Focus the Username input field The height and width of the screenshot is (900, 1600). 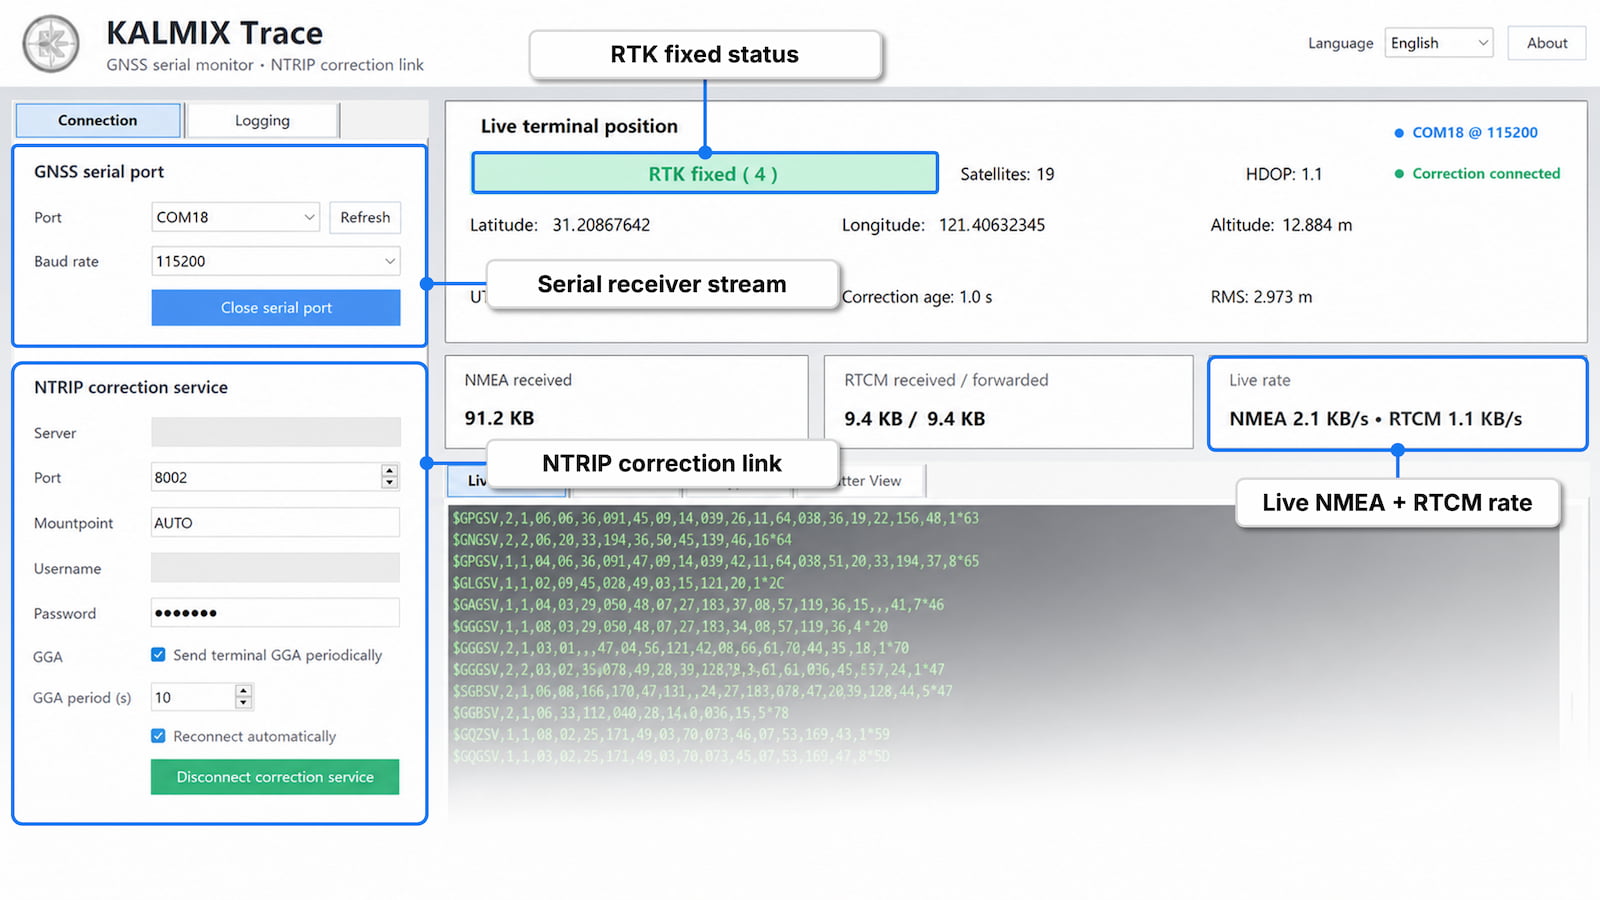pos(276,568)
